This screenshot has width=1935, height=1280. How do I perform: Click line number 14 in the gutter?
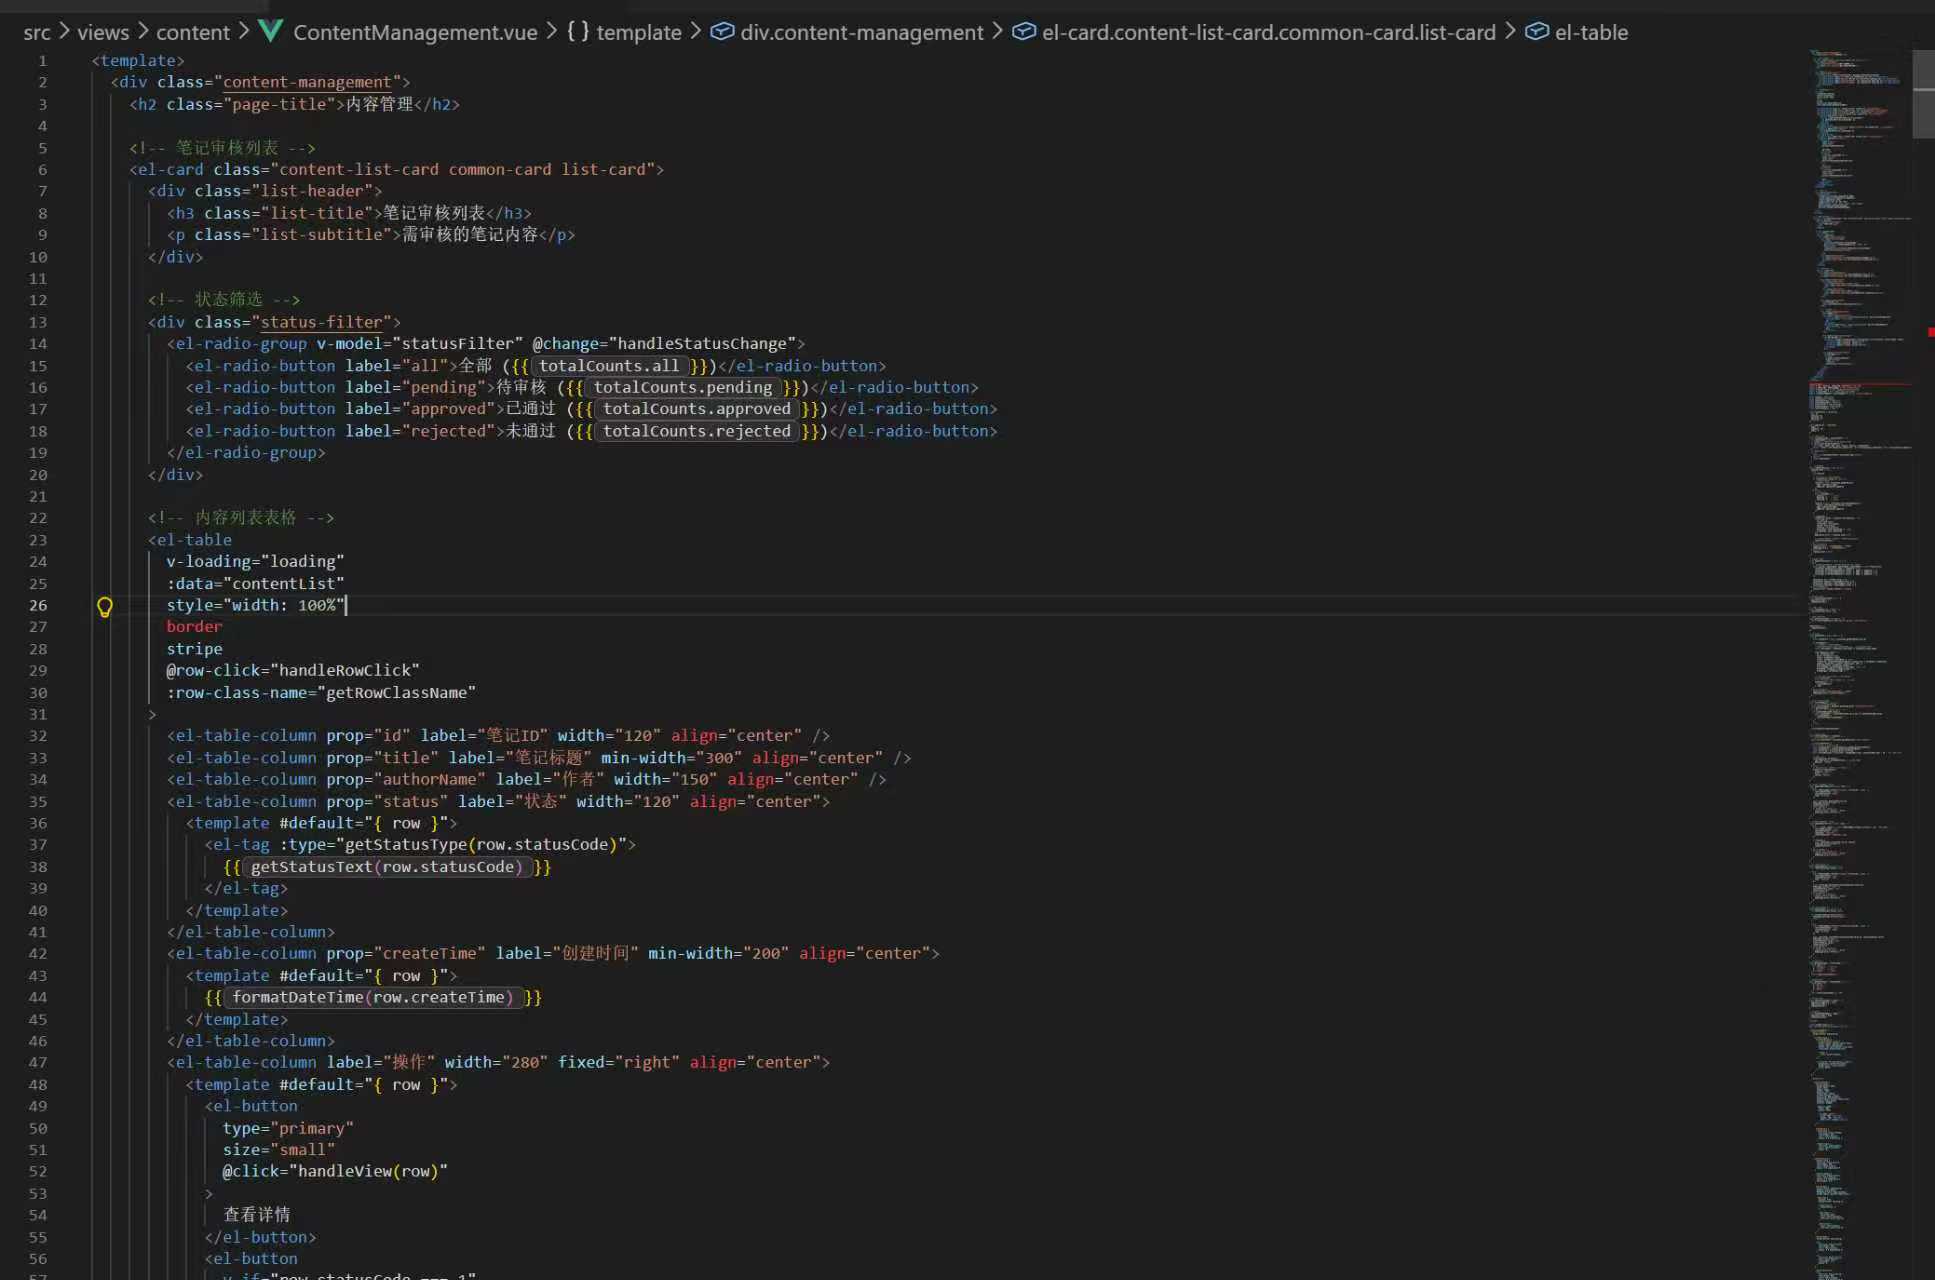point(38,343)
